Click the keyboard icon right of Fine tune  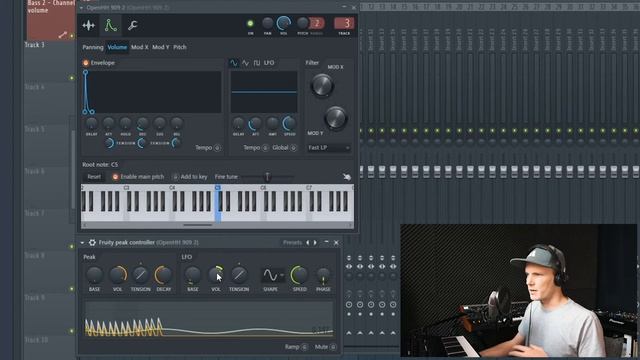pyautogui.click(x=347, y=177)
